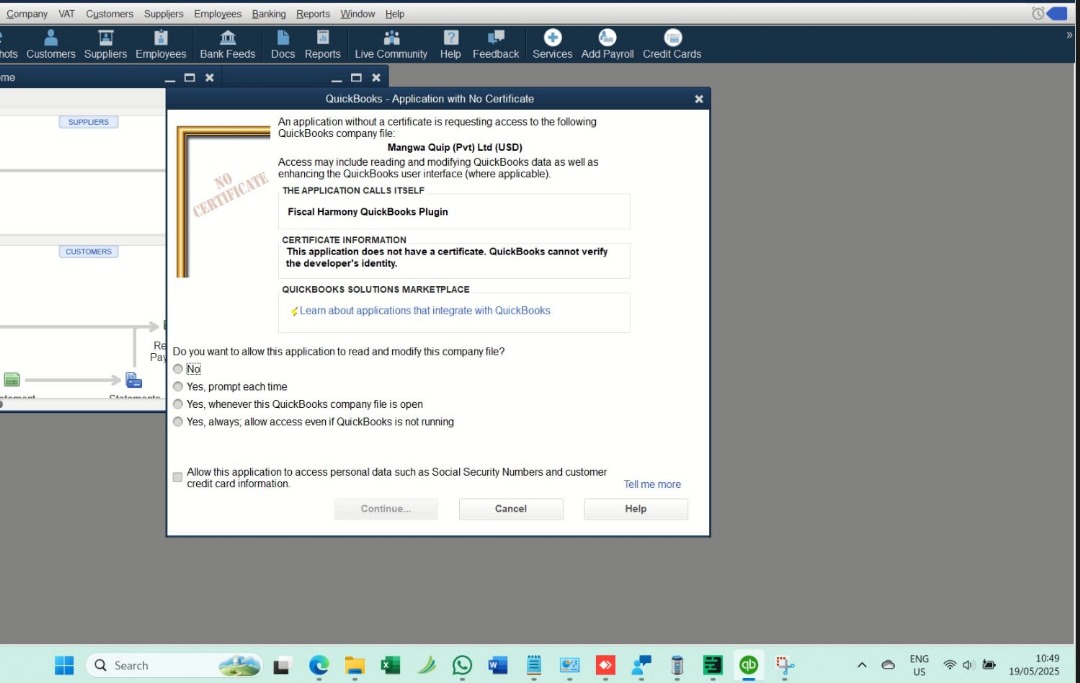Open AnyDesk red taskbar icon
Viewport: 1080px width, 683px height.
point(605,665)
